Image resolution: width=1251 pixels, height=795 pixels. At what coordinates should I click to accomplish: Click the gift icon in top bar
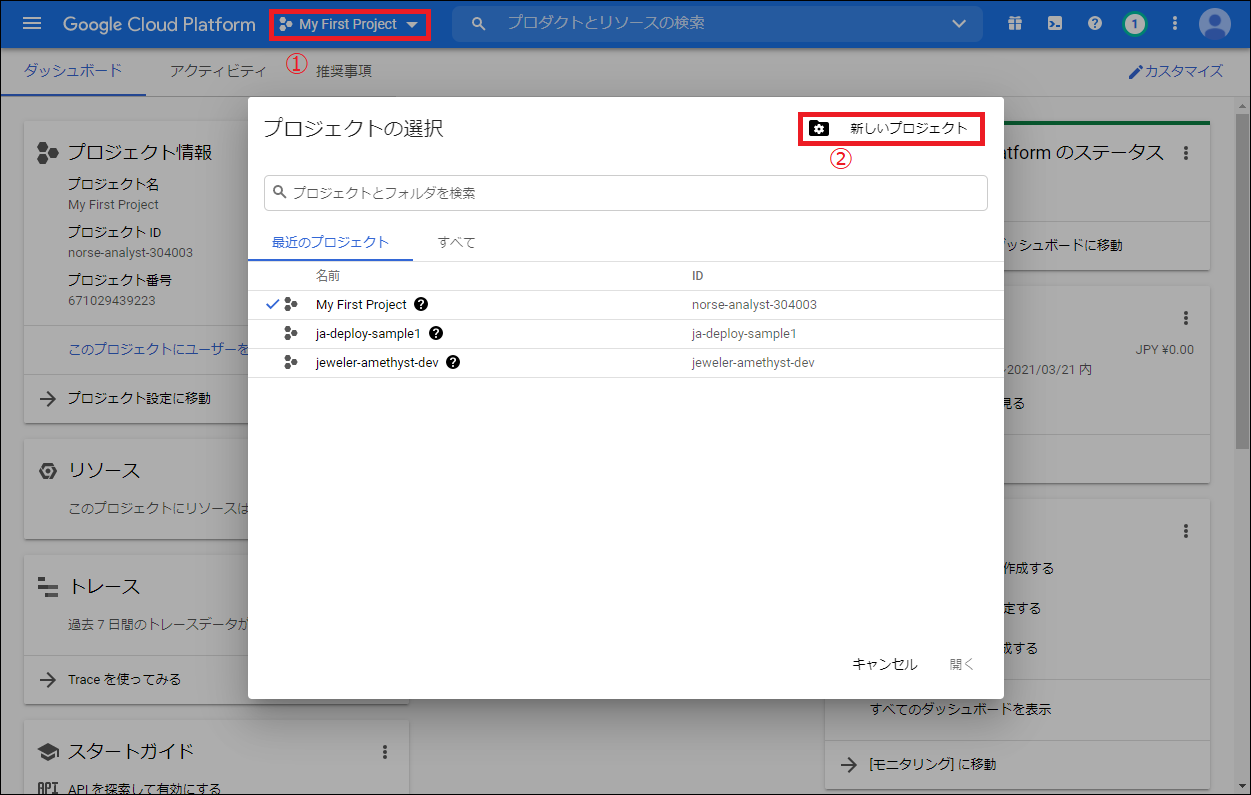click(x=1015, y=23)
